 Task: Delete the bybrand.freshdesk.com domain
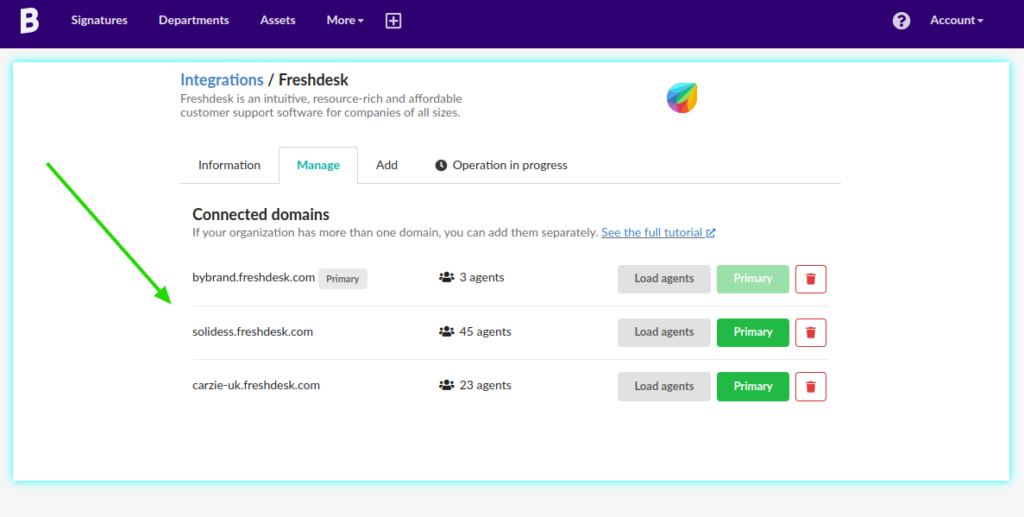pos(810,279)
